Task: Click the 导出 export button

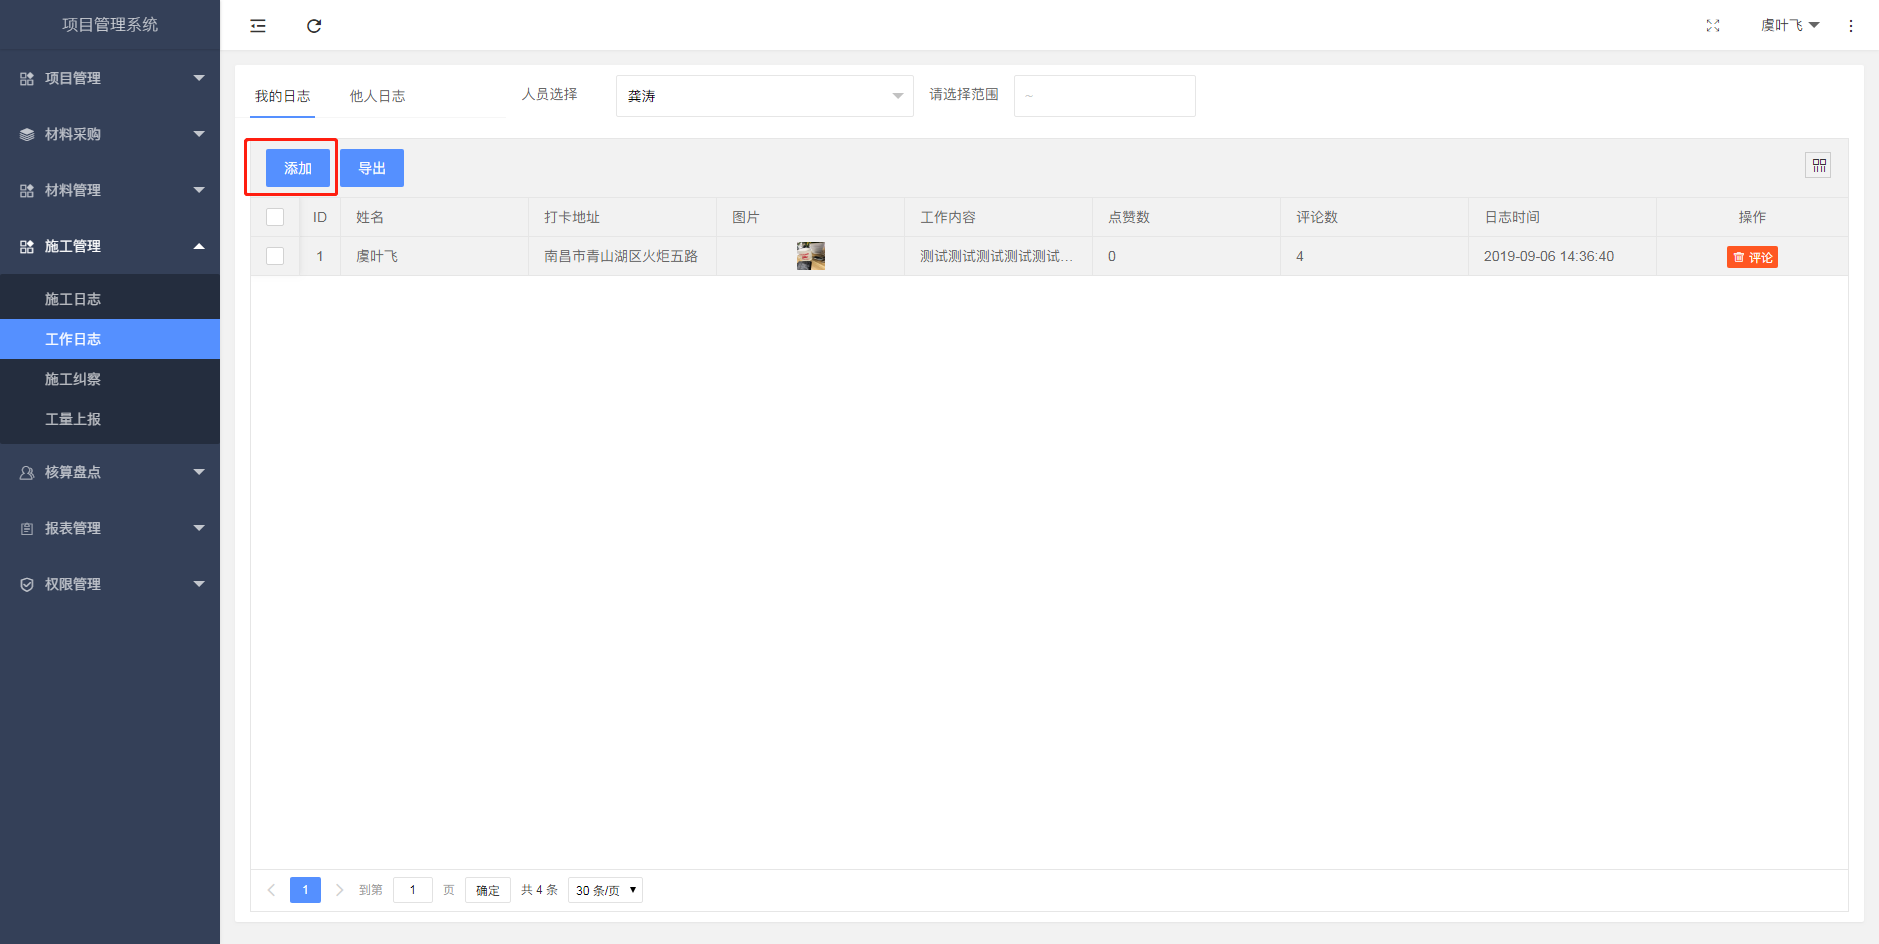Action: (372, 168)
